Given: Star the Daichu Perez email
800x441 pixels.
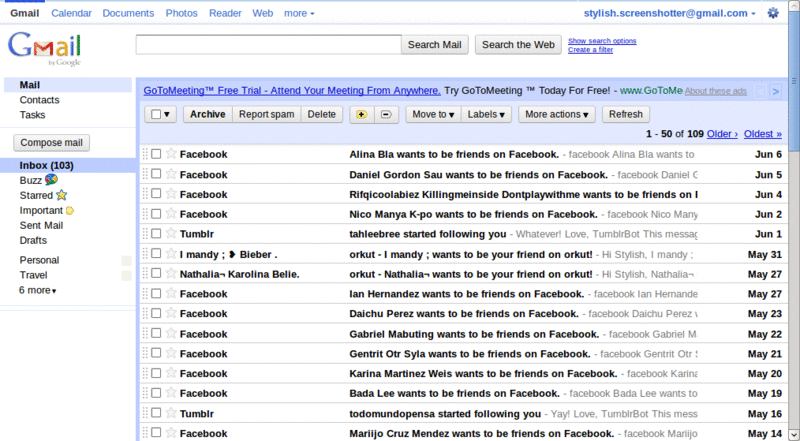Looking at the screenshot, I should [171, 313].
